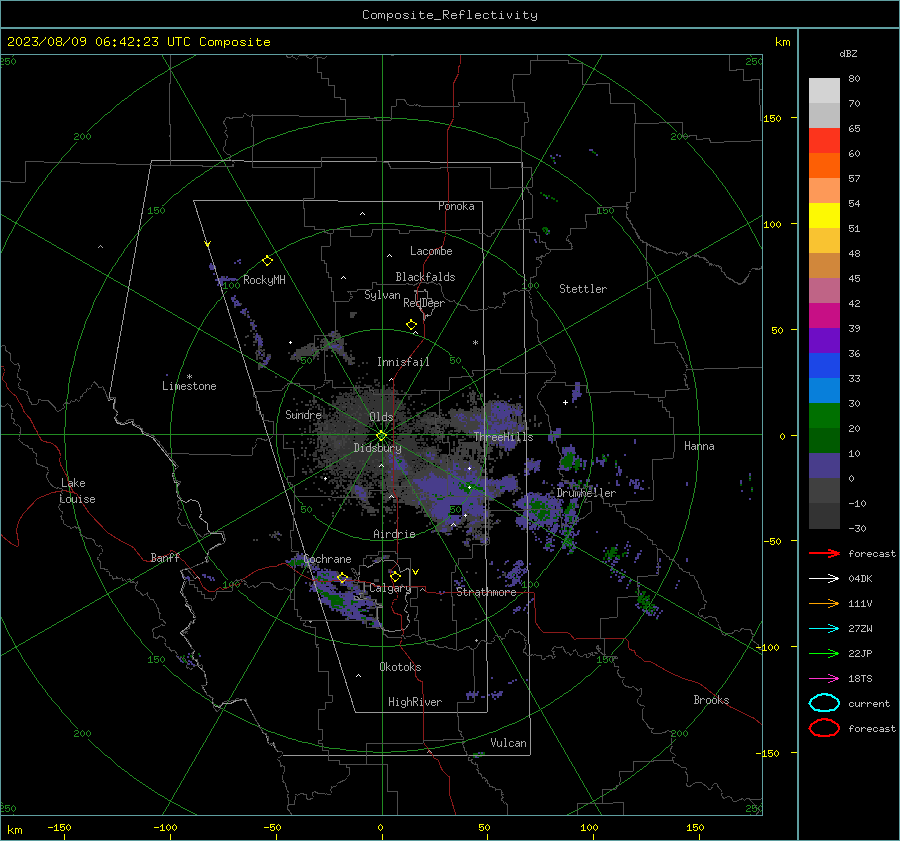Click the Hanna town label
This screenshot has height=841, width=900.
699,446
